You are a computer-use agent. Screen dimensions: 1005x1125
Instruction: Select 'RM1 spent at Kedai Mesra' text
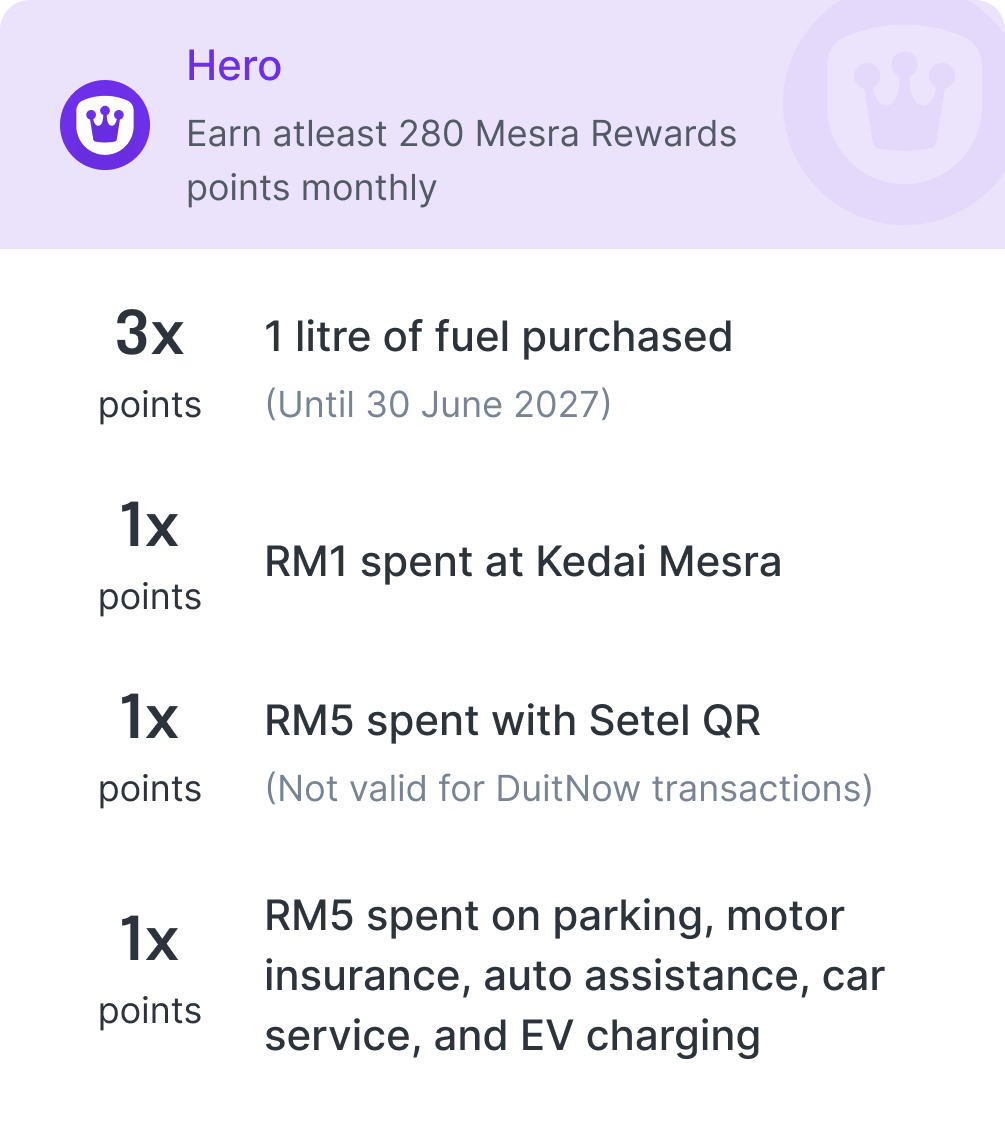click(x=523, y=561)
